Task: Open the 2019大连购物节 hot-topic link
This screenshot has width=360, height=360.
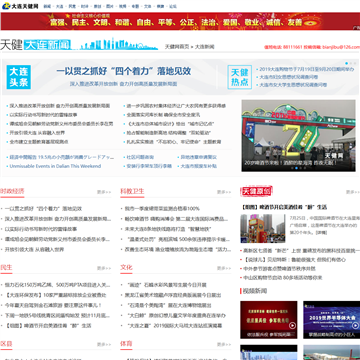Action: (307, 70)
